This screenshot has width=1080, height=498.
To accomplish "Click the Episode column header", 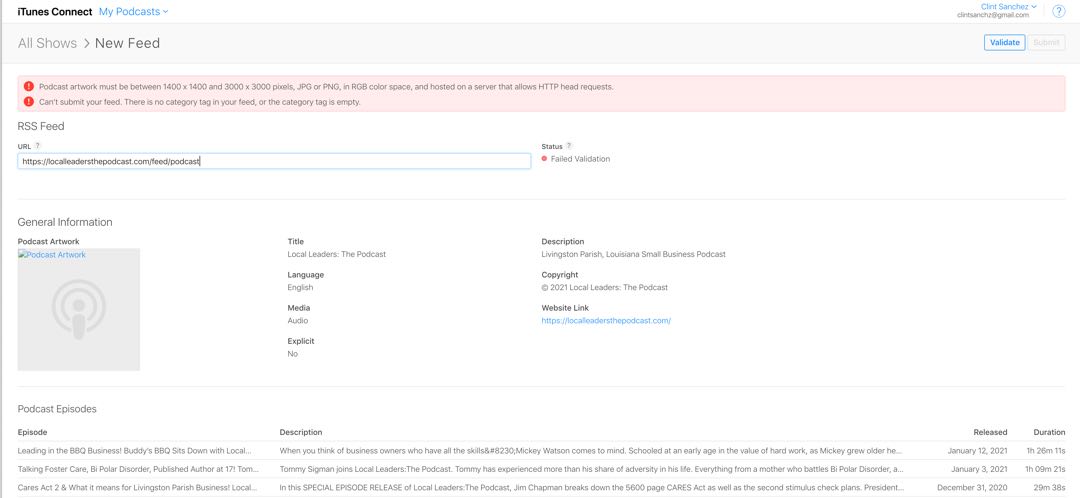I will (32, 433).
